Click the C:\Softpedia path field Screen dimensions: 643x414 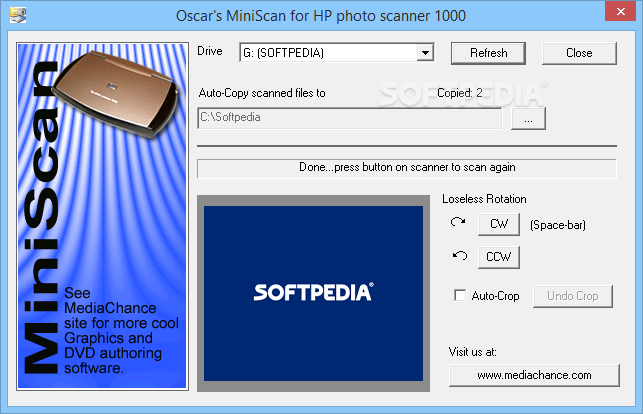(x=349, y=118)
